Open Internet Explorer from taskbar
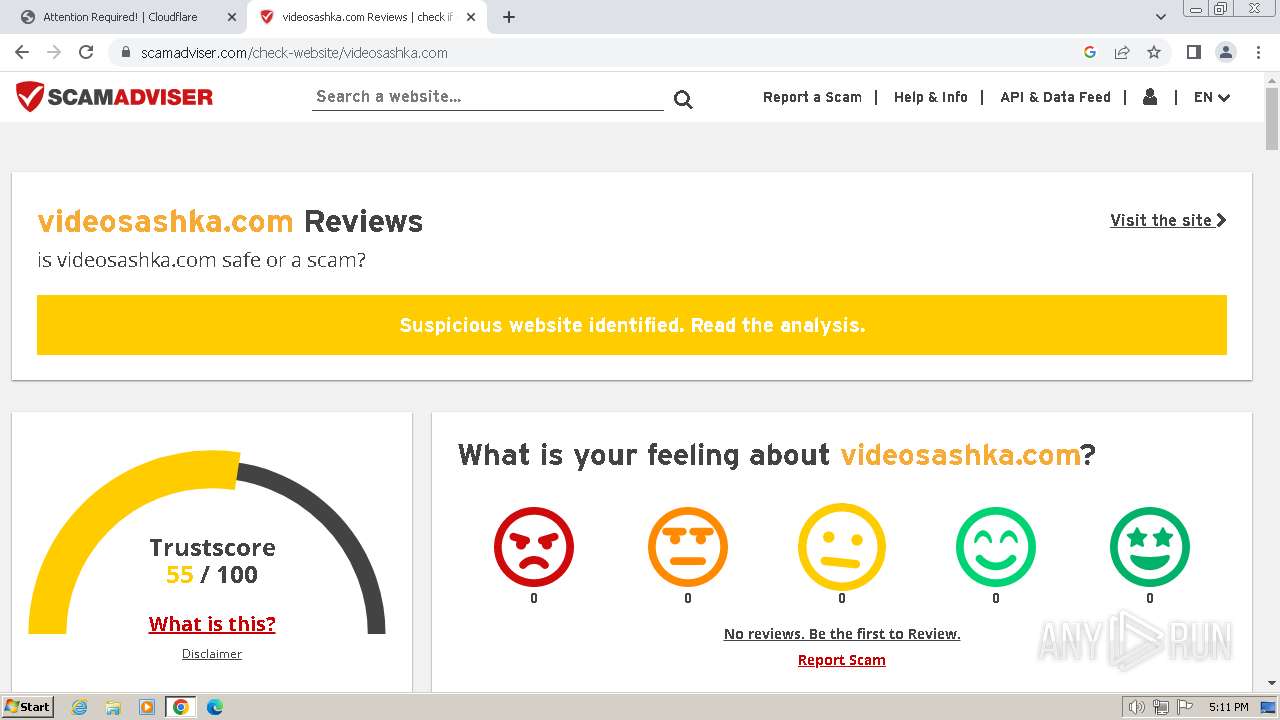The width and height of the screenshot is (1280, 720). point(79,707)
